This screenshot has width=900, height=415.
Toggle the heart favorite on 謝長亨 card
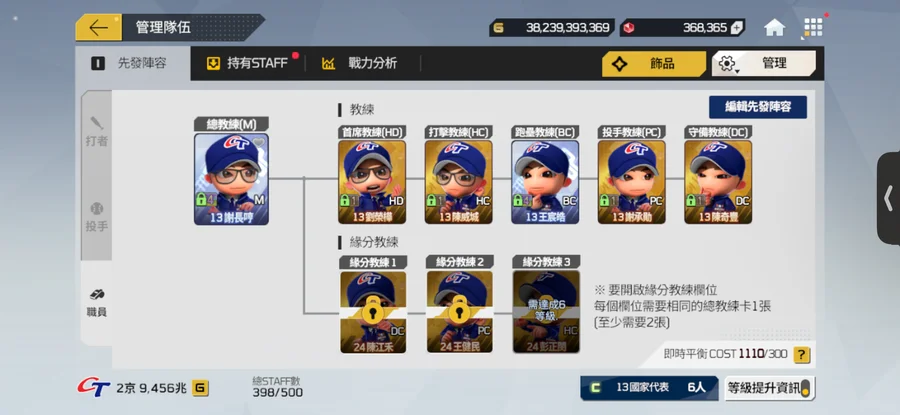[259, 142]
